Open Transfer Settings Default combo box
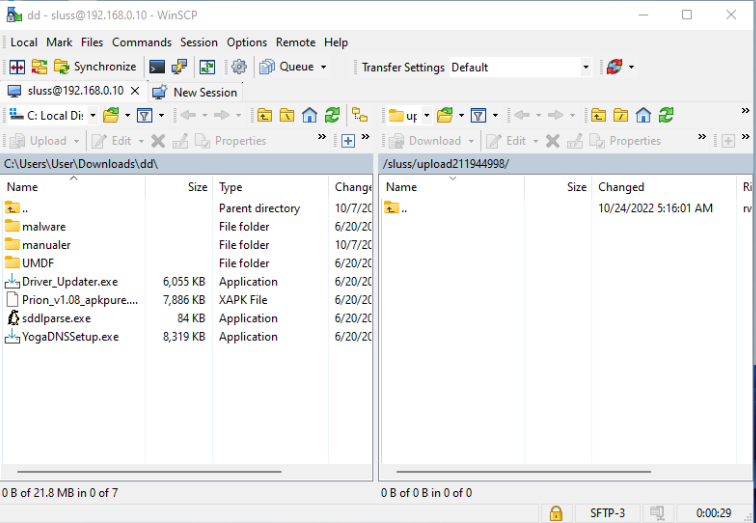This screenshot has width=756, height=523. pos(520,67)
